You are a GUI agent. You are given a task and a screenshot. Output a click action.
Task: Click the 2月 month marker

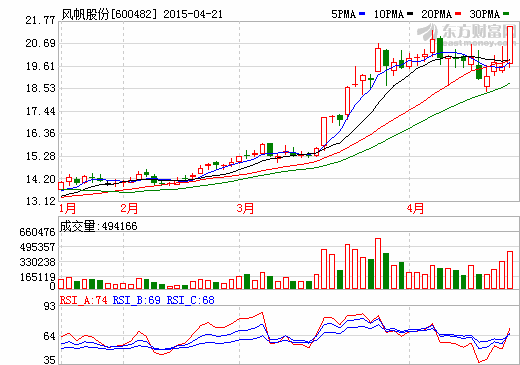point(129,209)
